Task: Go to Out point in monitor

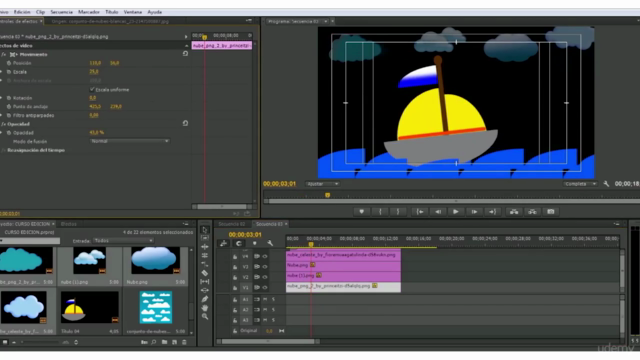Action: click(492, 211)
